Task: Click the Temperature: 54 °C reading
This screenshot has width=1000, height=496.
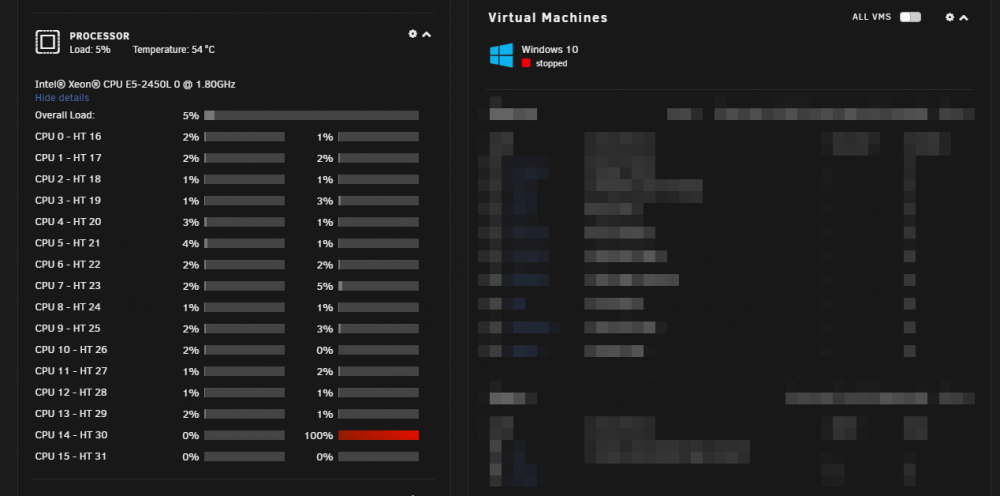Action: (x=173, y=50)
